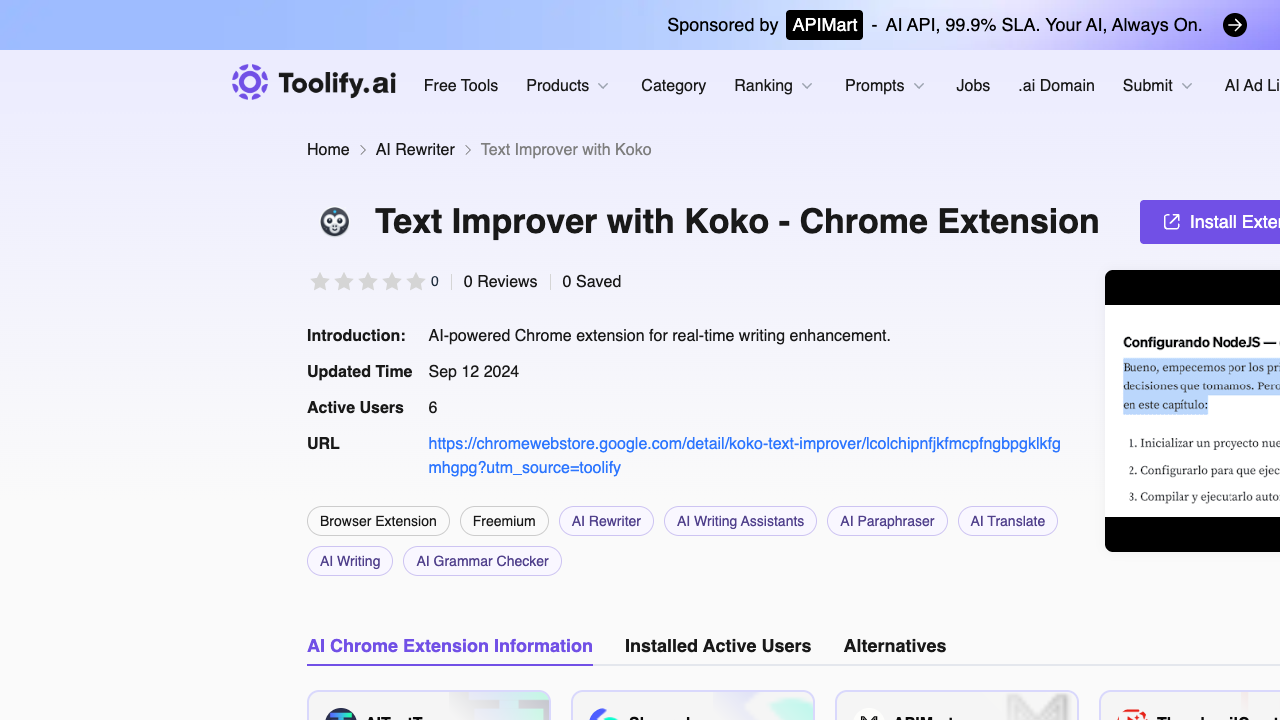Click the Toolify.ai logo
This screenshot has width=1280, height=720.
pyautogui.click(x=314, y=83)
